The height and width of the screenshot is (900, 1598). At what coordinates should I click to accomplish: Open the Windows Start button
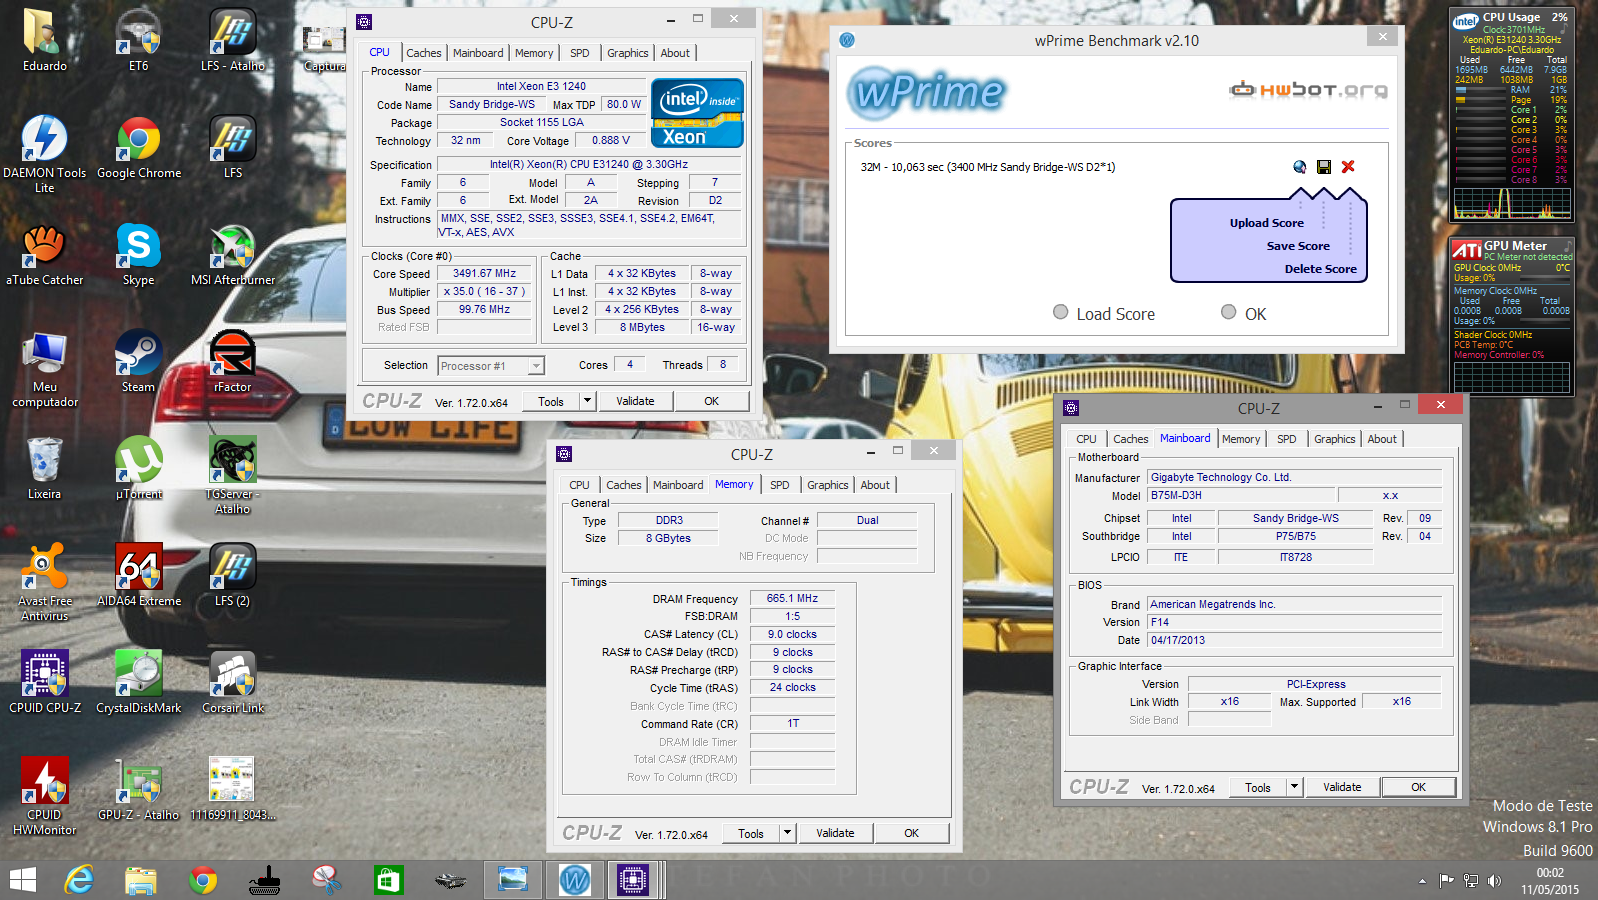22,880
